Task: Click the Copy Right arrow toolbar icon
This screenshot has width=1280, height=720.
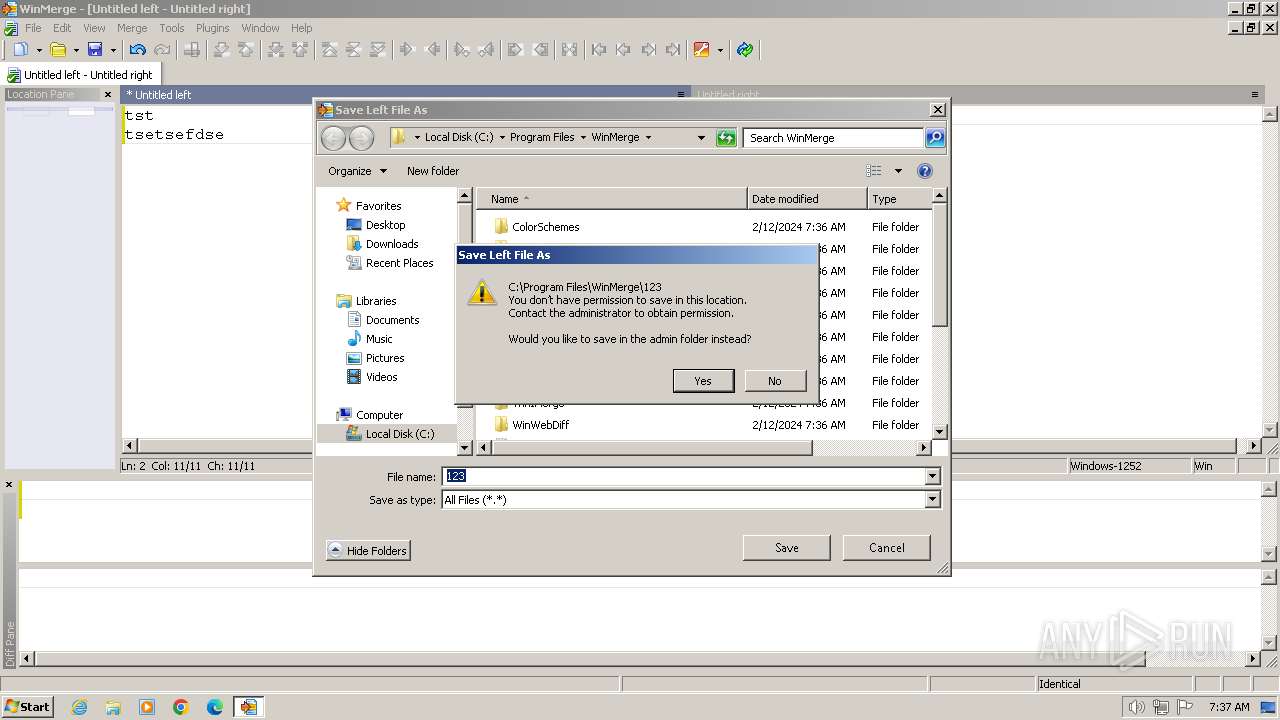Action: point(407,49)
